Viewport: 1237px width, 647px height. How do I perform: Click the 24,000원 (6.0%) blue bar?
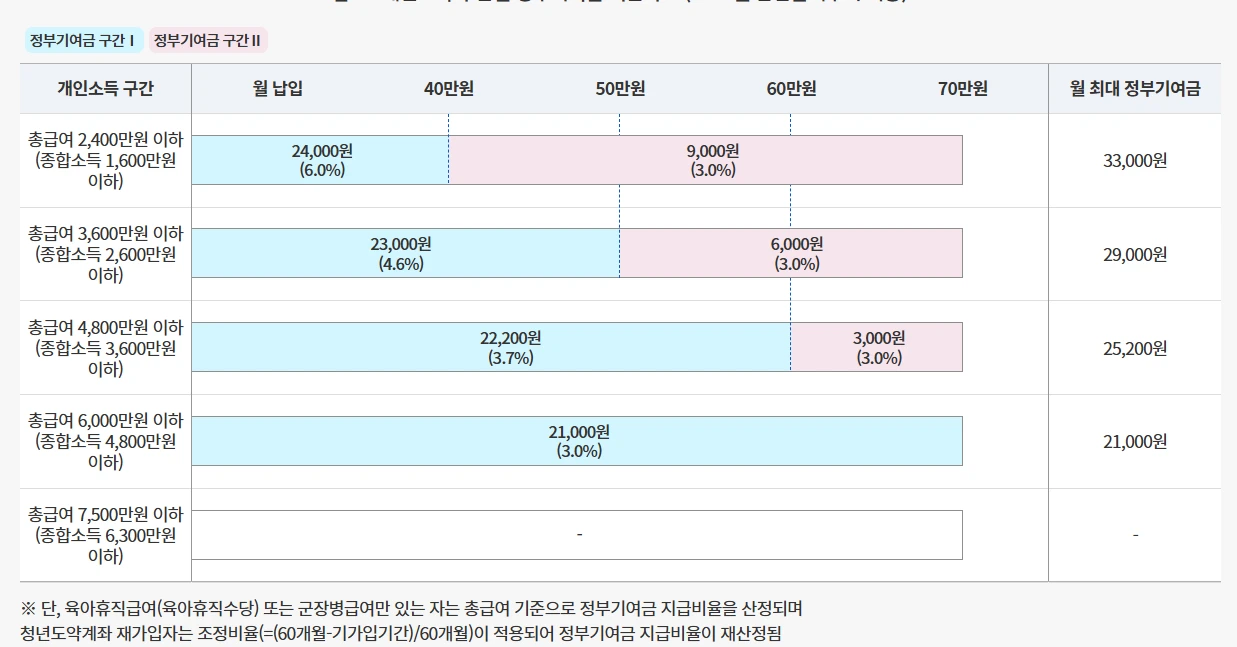pos(320,160)
